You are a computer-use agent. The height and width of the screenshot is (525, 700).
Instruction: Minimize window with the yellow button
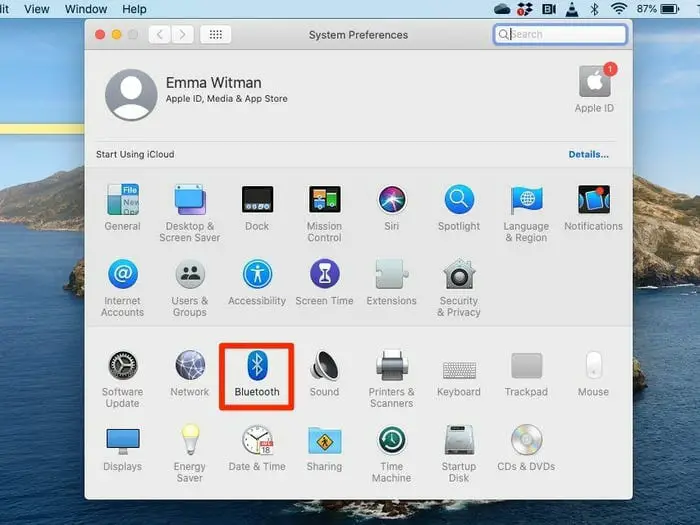[117, 34]
